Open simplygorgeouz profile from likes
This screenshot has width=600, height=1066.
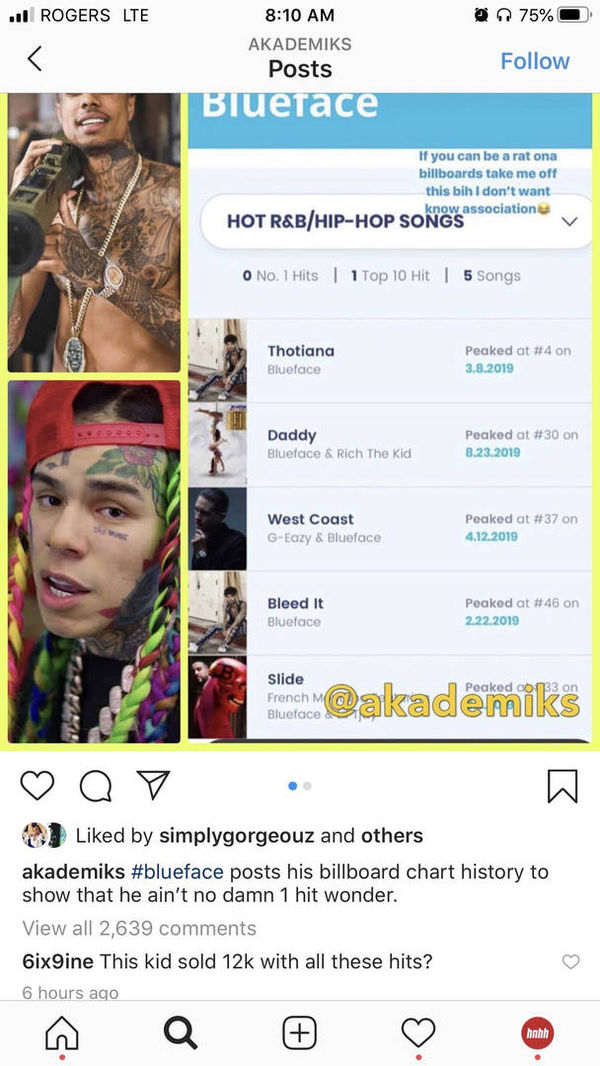(236, 836)
